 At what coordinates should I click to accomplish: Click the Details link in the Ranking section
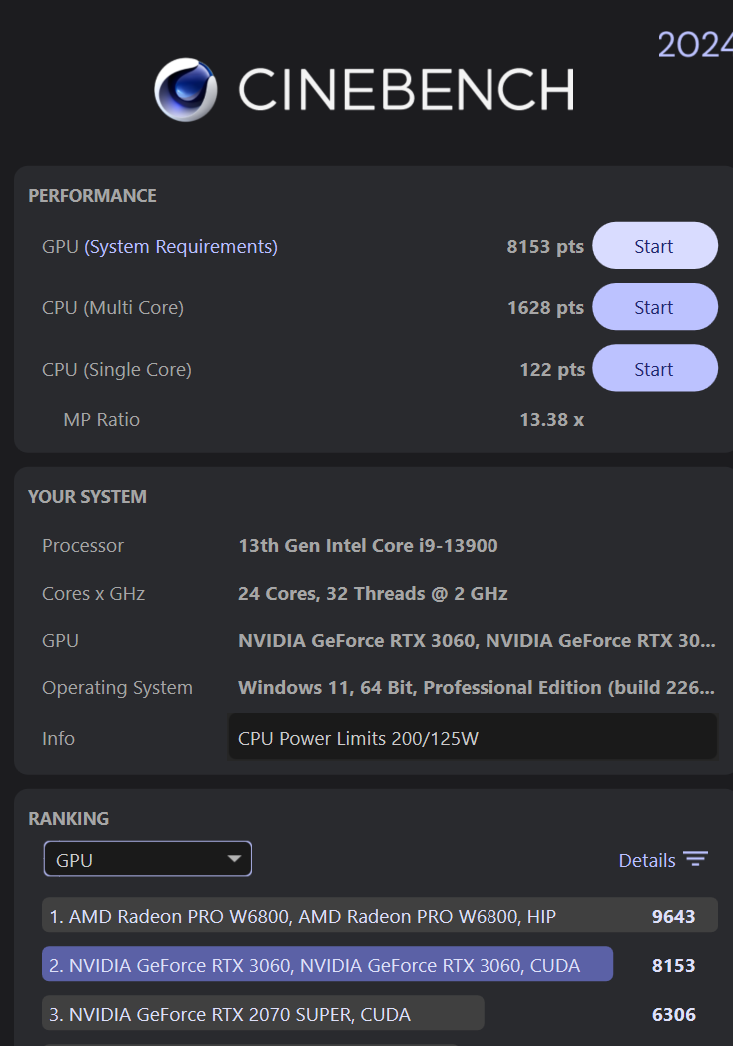pyautogui.click(x=646, y=859)
